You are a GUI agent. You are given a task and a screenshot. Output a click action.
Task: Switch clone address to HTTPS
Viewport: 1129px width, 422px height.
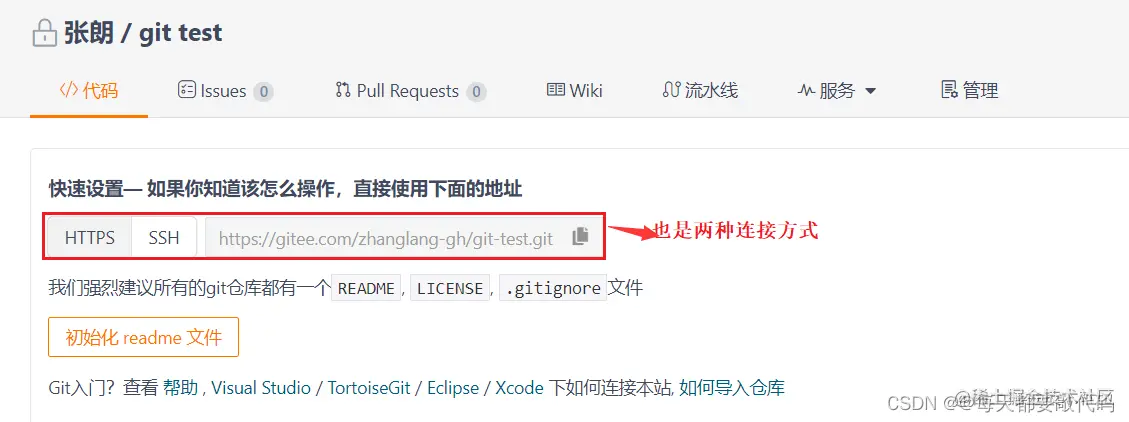click(x=90, y=238)
